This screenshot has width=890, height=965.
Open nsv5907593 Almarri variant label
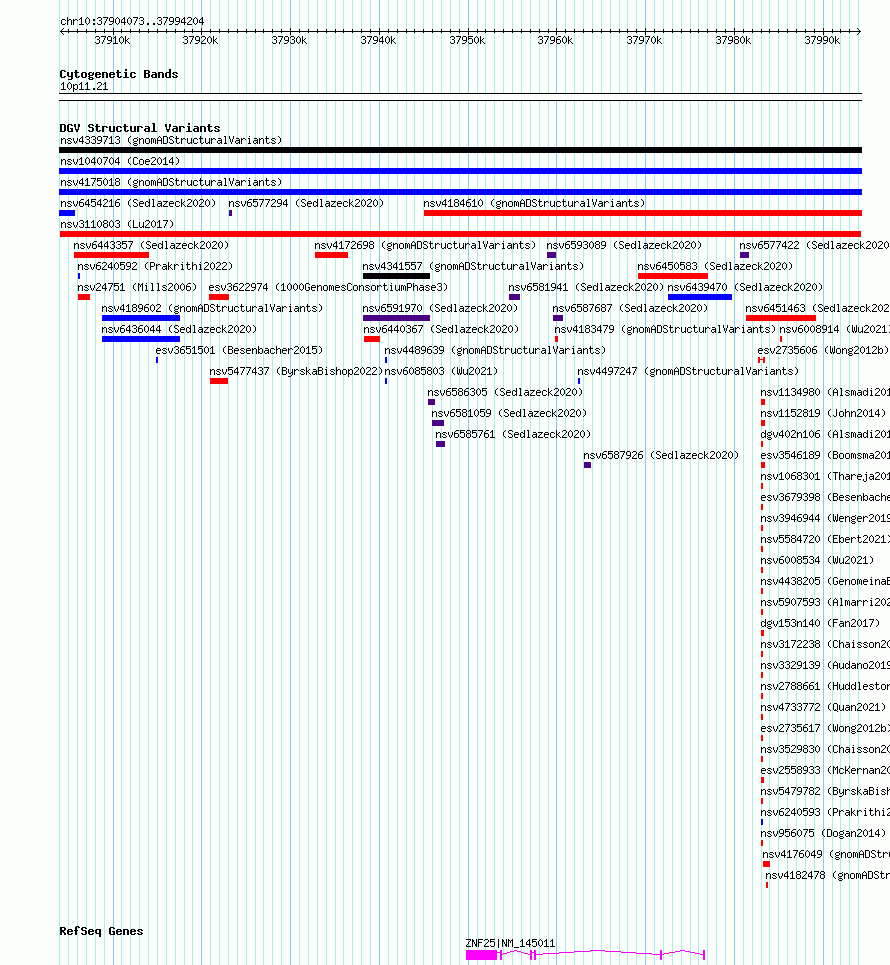[825, 602]
